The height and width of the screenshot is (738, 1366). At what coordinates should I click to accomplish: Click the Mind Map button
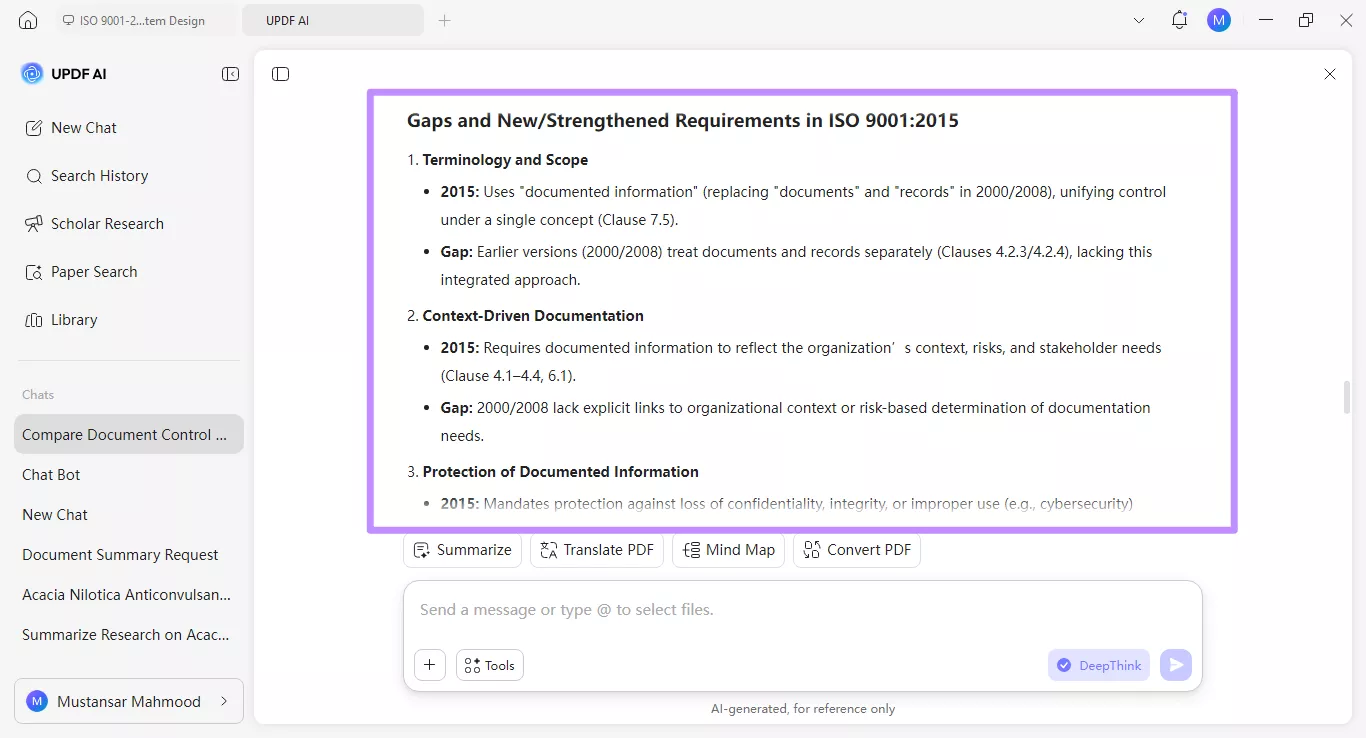coord(729,550)
